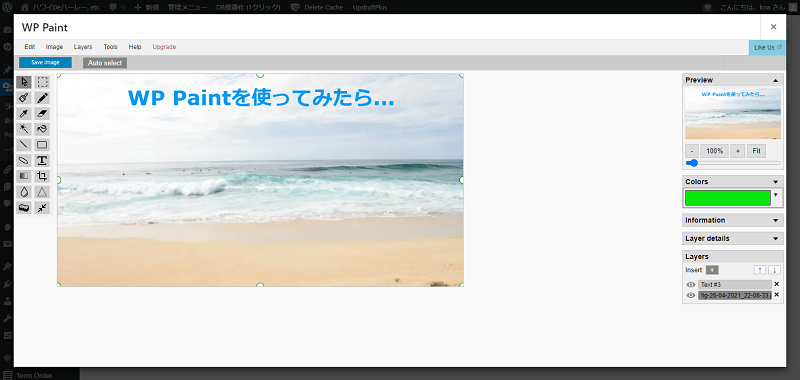The width and height of the screenshot is (800, 380).
Task: Select the Text #3 layer row
Action: 735,285
